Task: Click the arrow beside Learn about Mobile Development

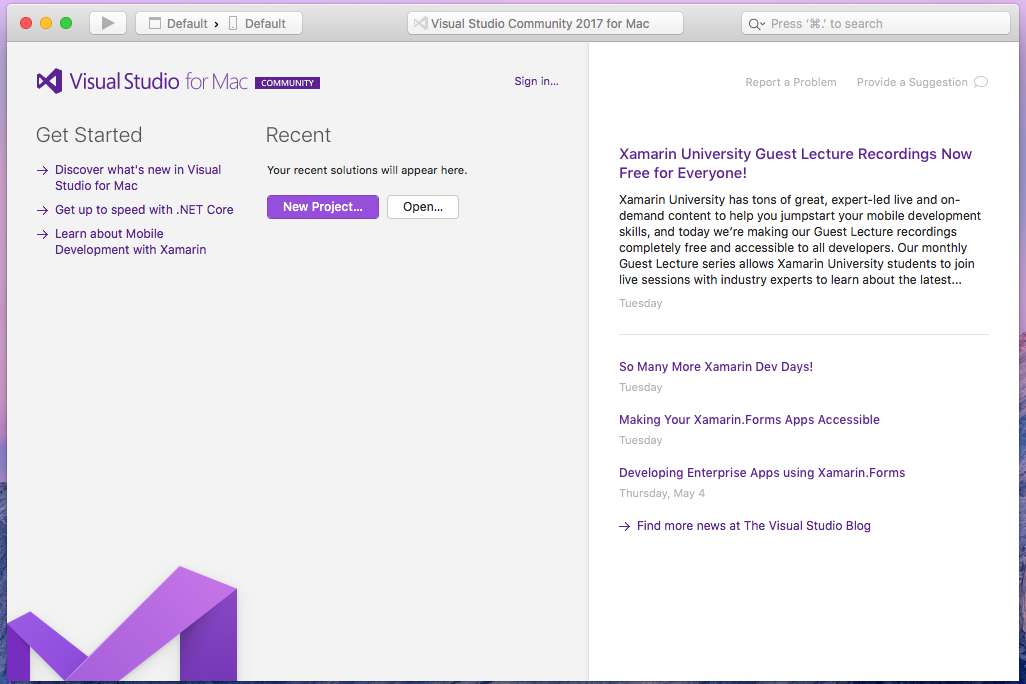Action: pyautogui.click(x=42, y=235)
